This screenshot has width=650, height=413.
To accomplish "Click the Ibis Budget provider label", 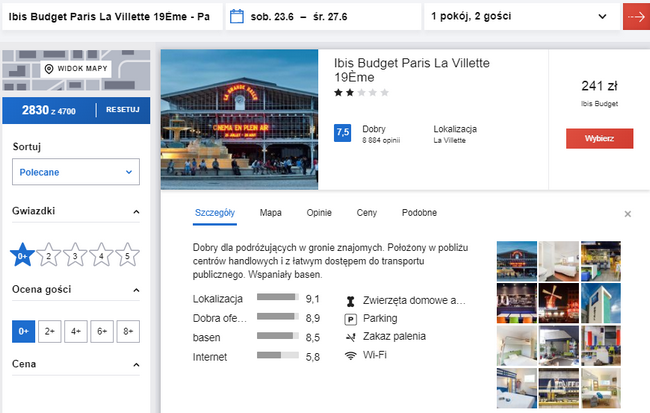I will pyautogui.click(x=599, y=104).
